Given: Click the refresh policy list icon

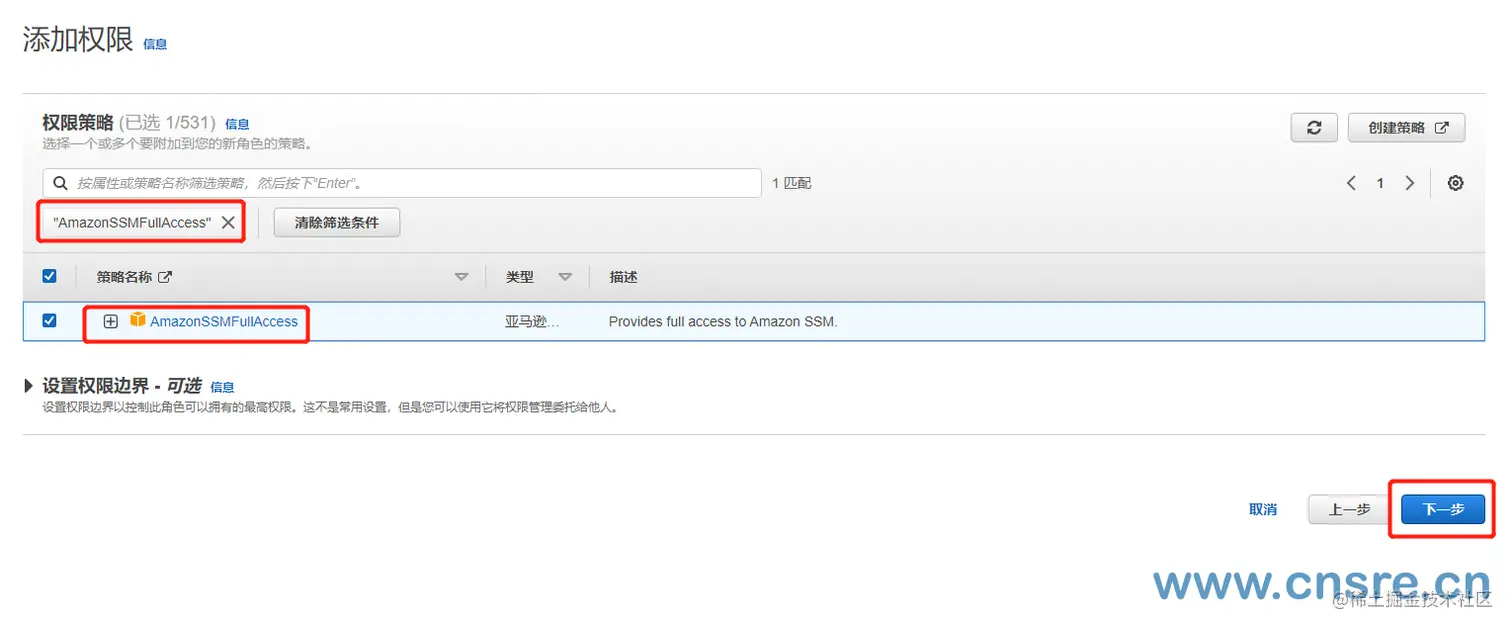Looking at the screenshot, I should pyautogui.click(x=1313, y=127).
